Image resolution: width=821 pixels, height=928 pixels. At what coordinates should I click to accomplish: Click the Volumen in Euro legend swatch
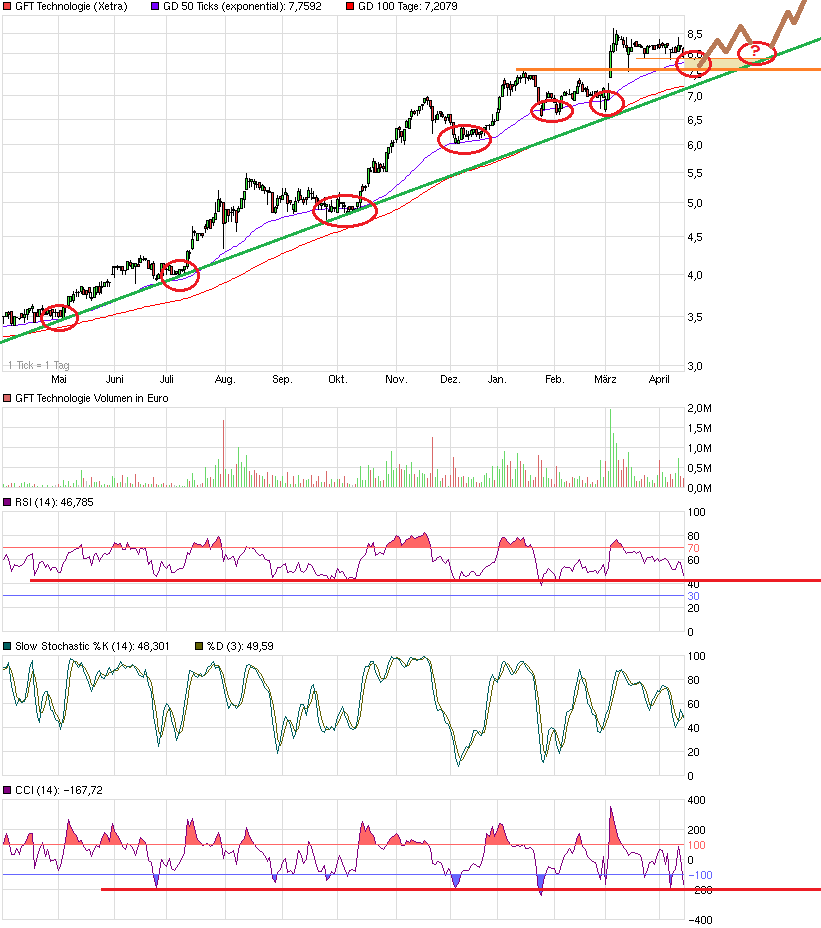click(x=7, y=398)
